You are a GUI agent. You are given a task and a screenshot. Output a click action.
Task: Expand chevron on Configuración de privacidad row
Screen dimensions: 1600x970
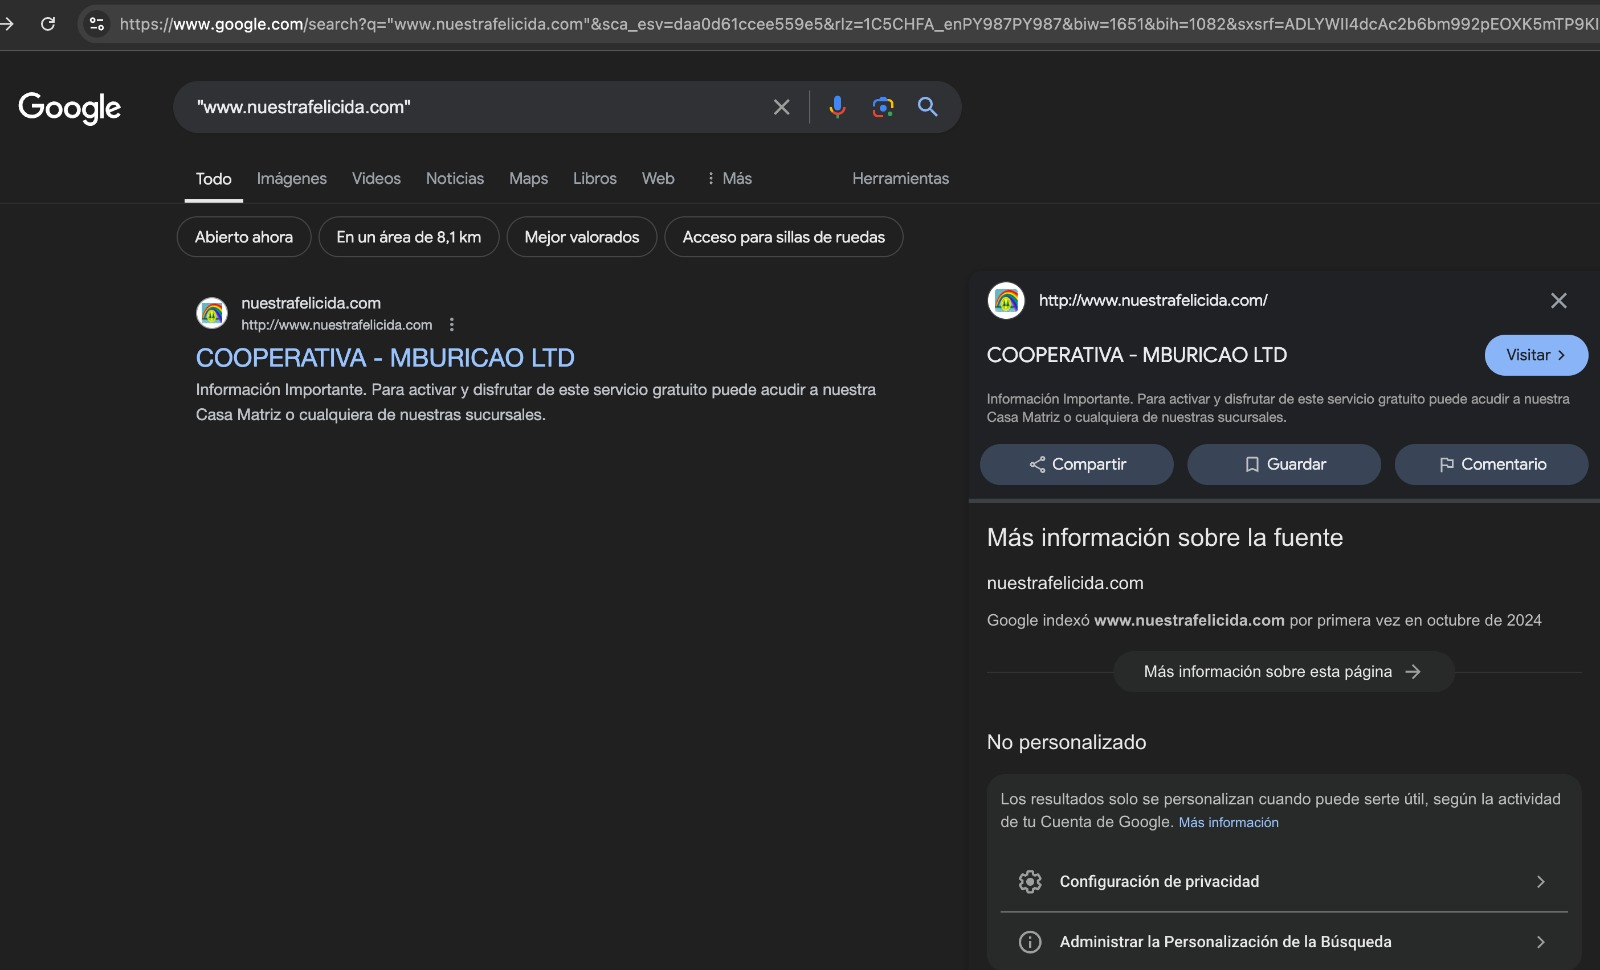click(x=1540, y=881)
